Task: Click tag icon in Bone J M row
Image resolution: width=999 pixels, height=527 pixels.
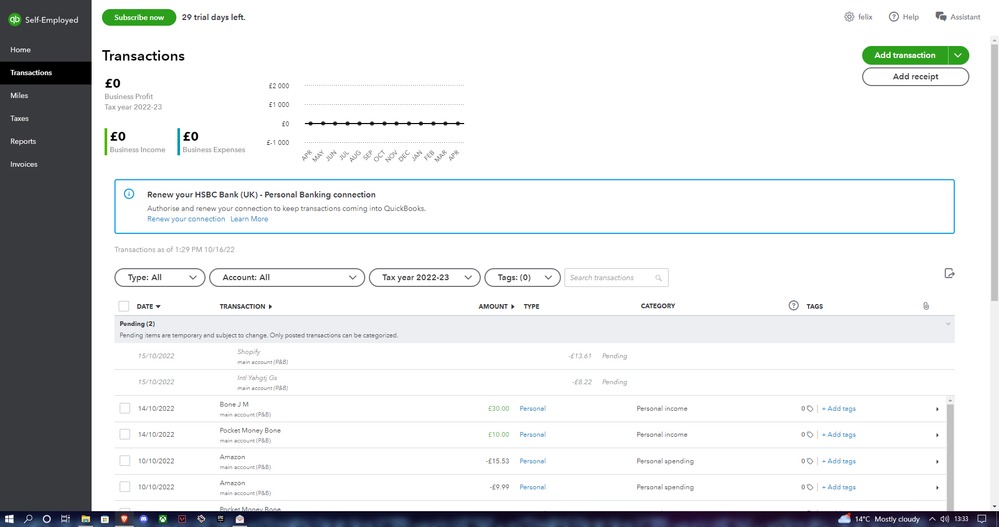Action: (x=810, y=408)
